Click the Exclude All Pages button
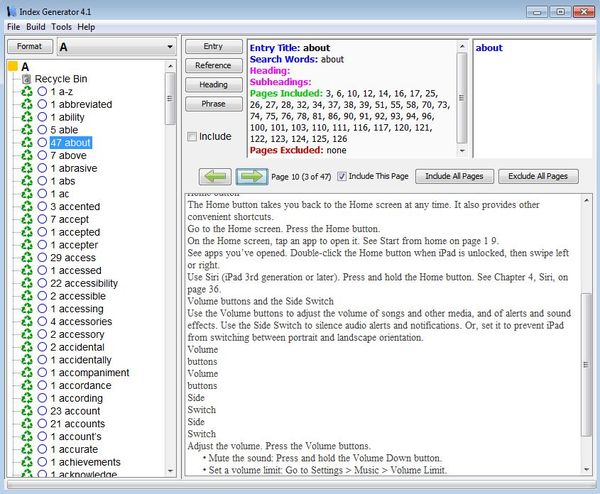Image resolution: width=600 pixels, height=494 pixels. pyautogui.click(x=538, y=176)
